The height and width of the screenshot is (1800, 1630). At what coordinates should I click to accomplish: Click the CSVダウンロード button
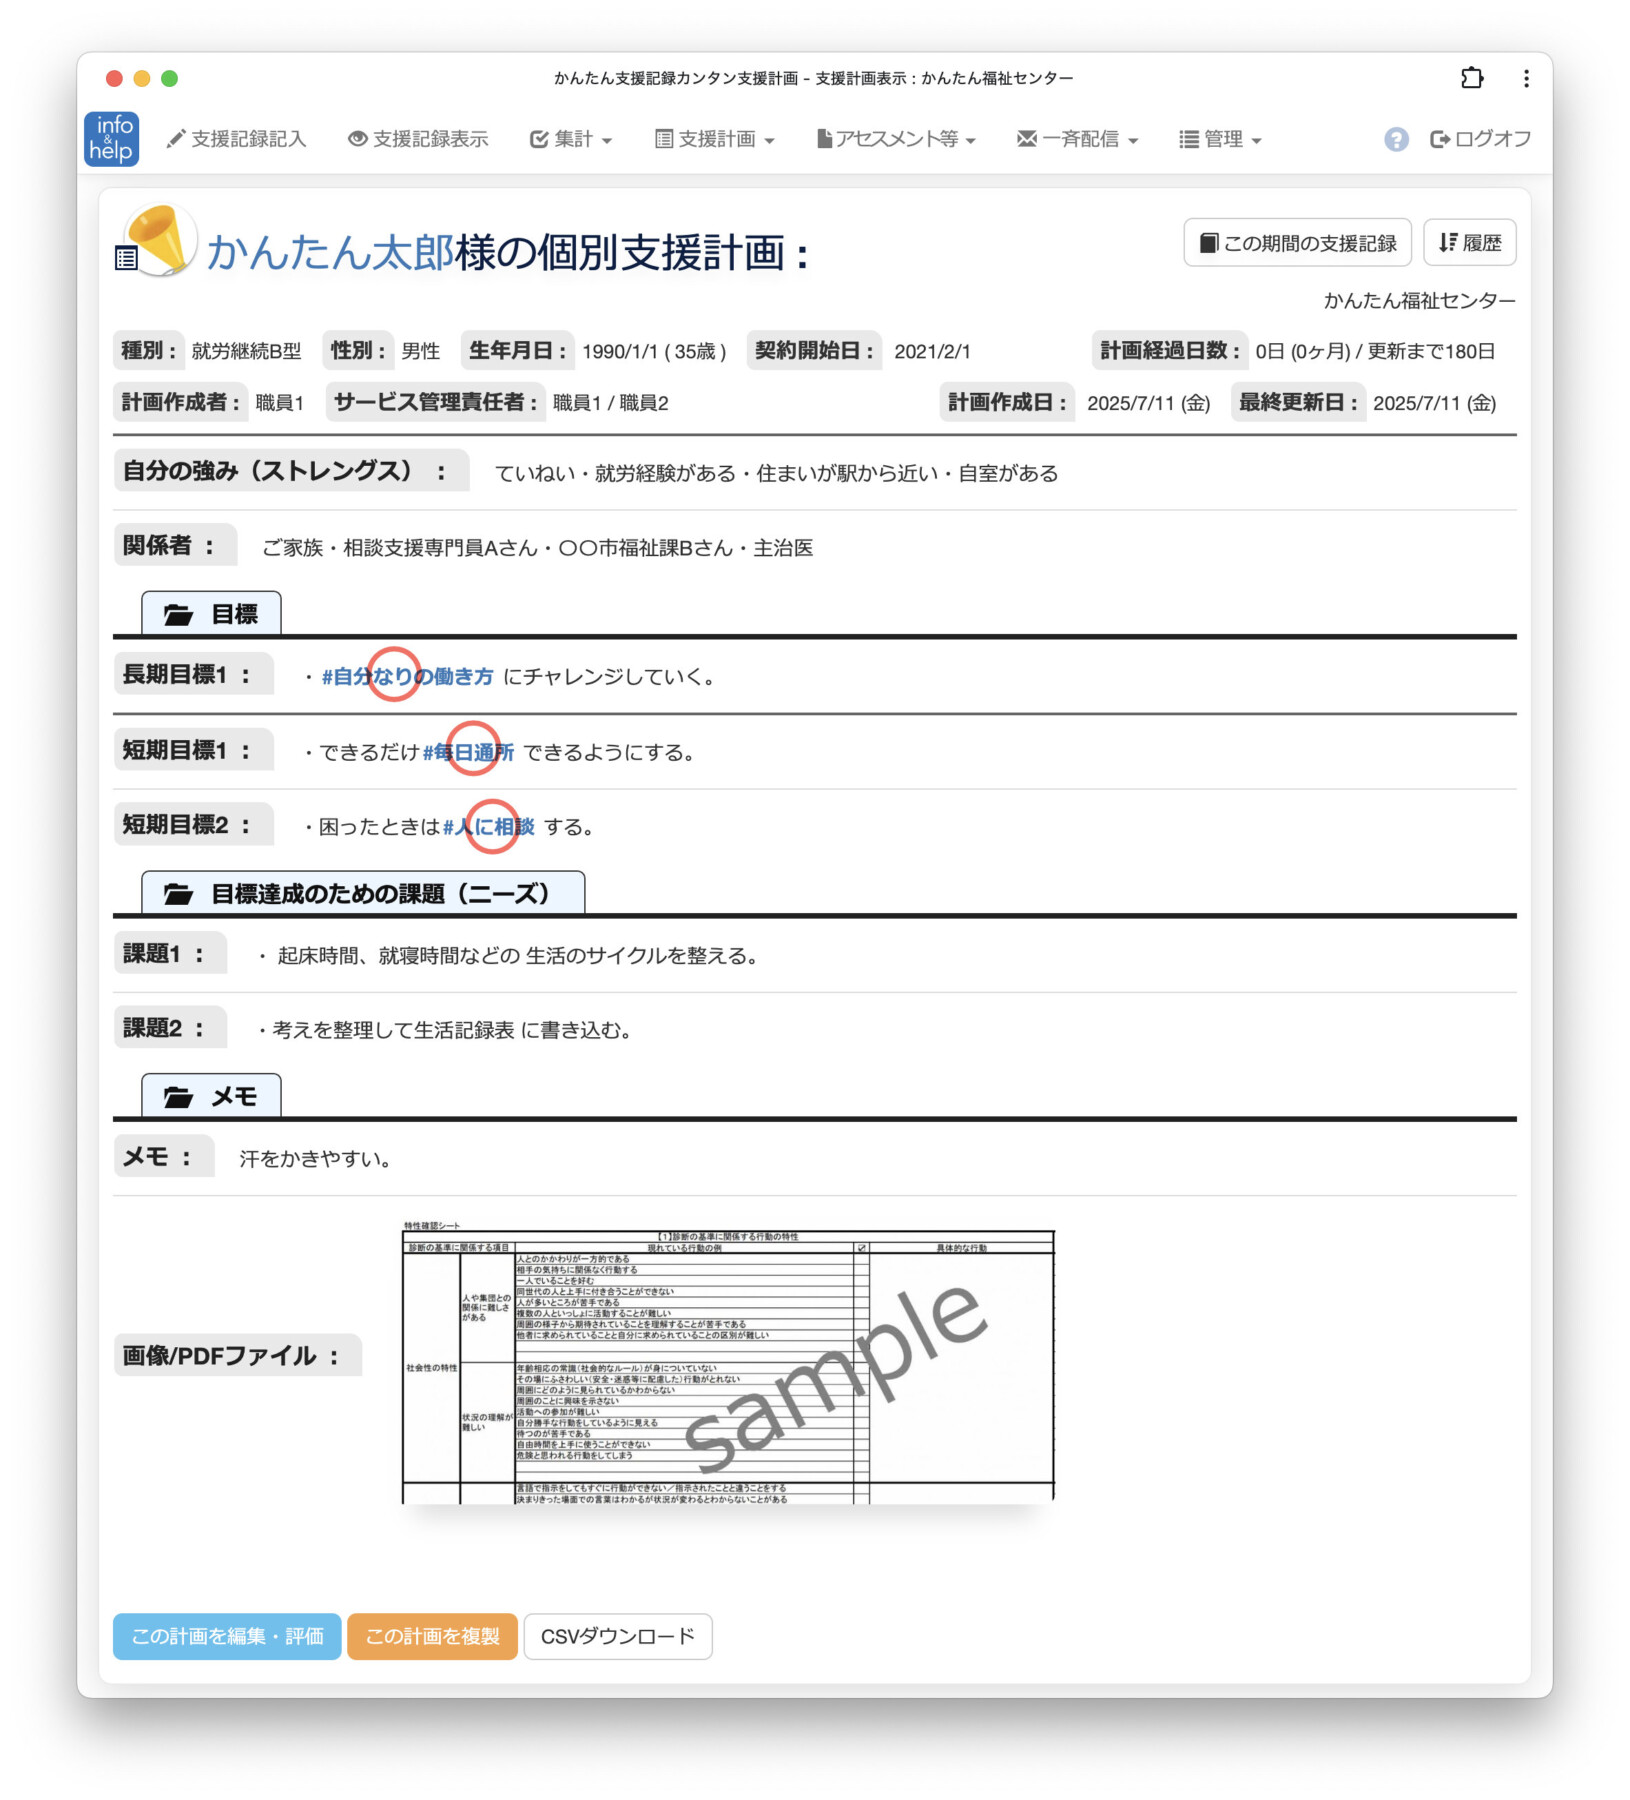[618, 1636]
